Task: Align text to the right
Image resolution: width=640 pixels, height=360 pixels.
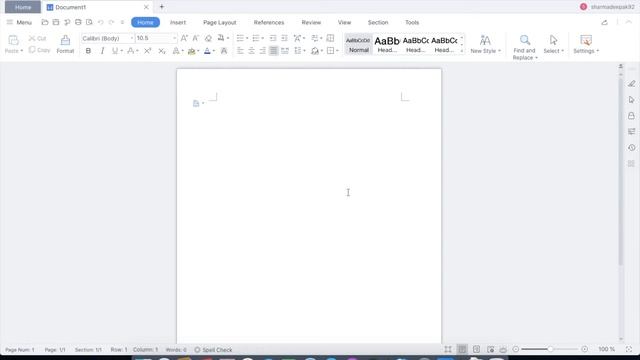Action: (x=262, y=51)
